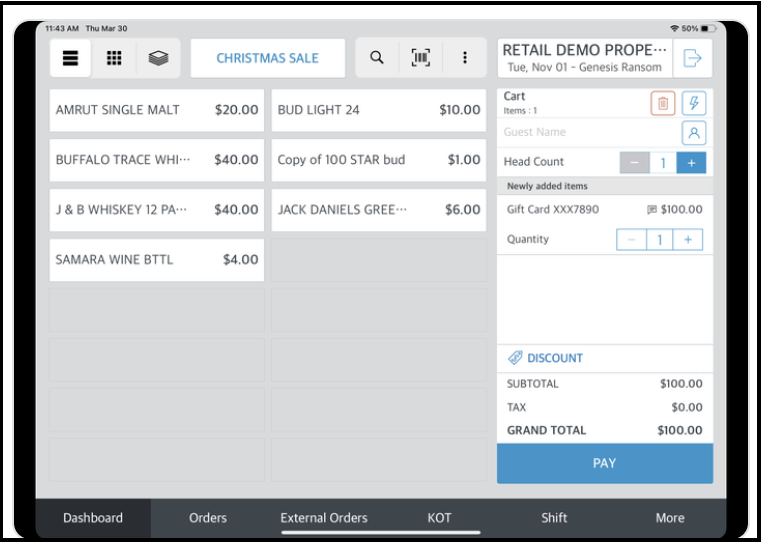Switch to grid view layout

tap(114, 58)
